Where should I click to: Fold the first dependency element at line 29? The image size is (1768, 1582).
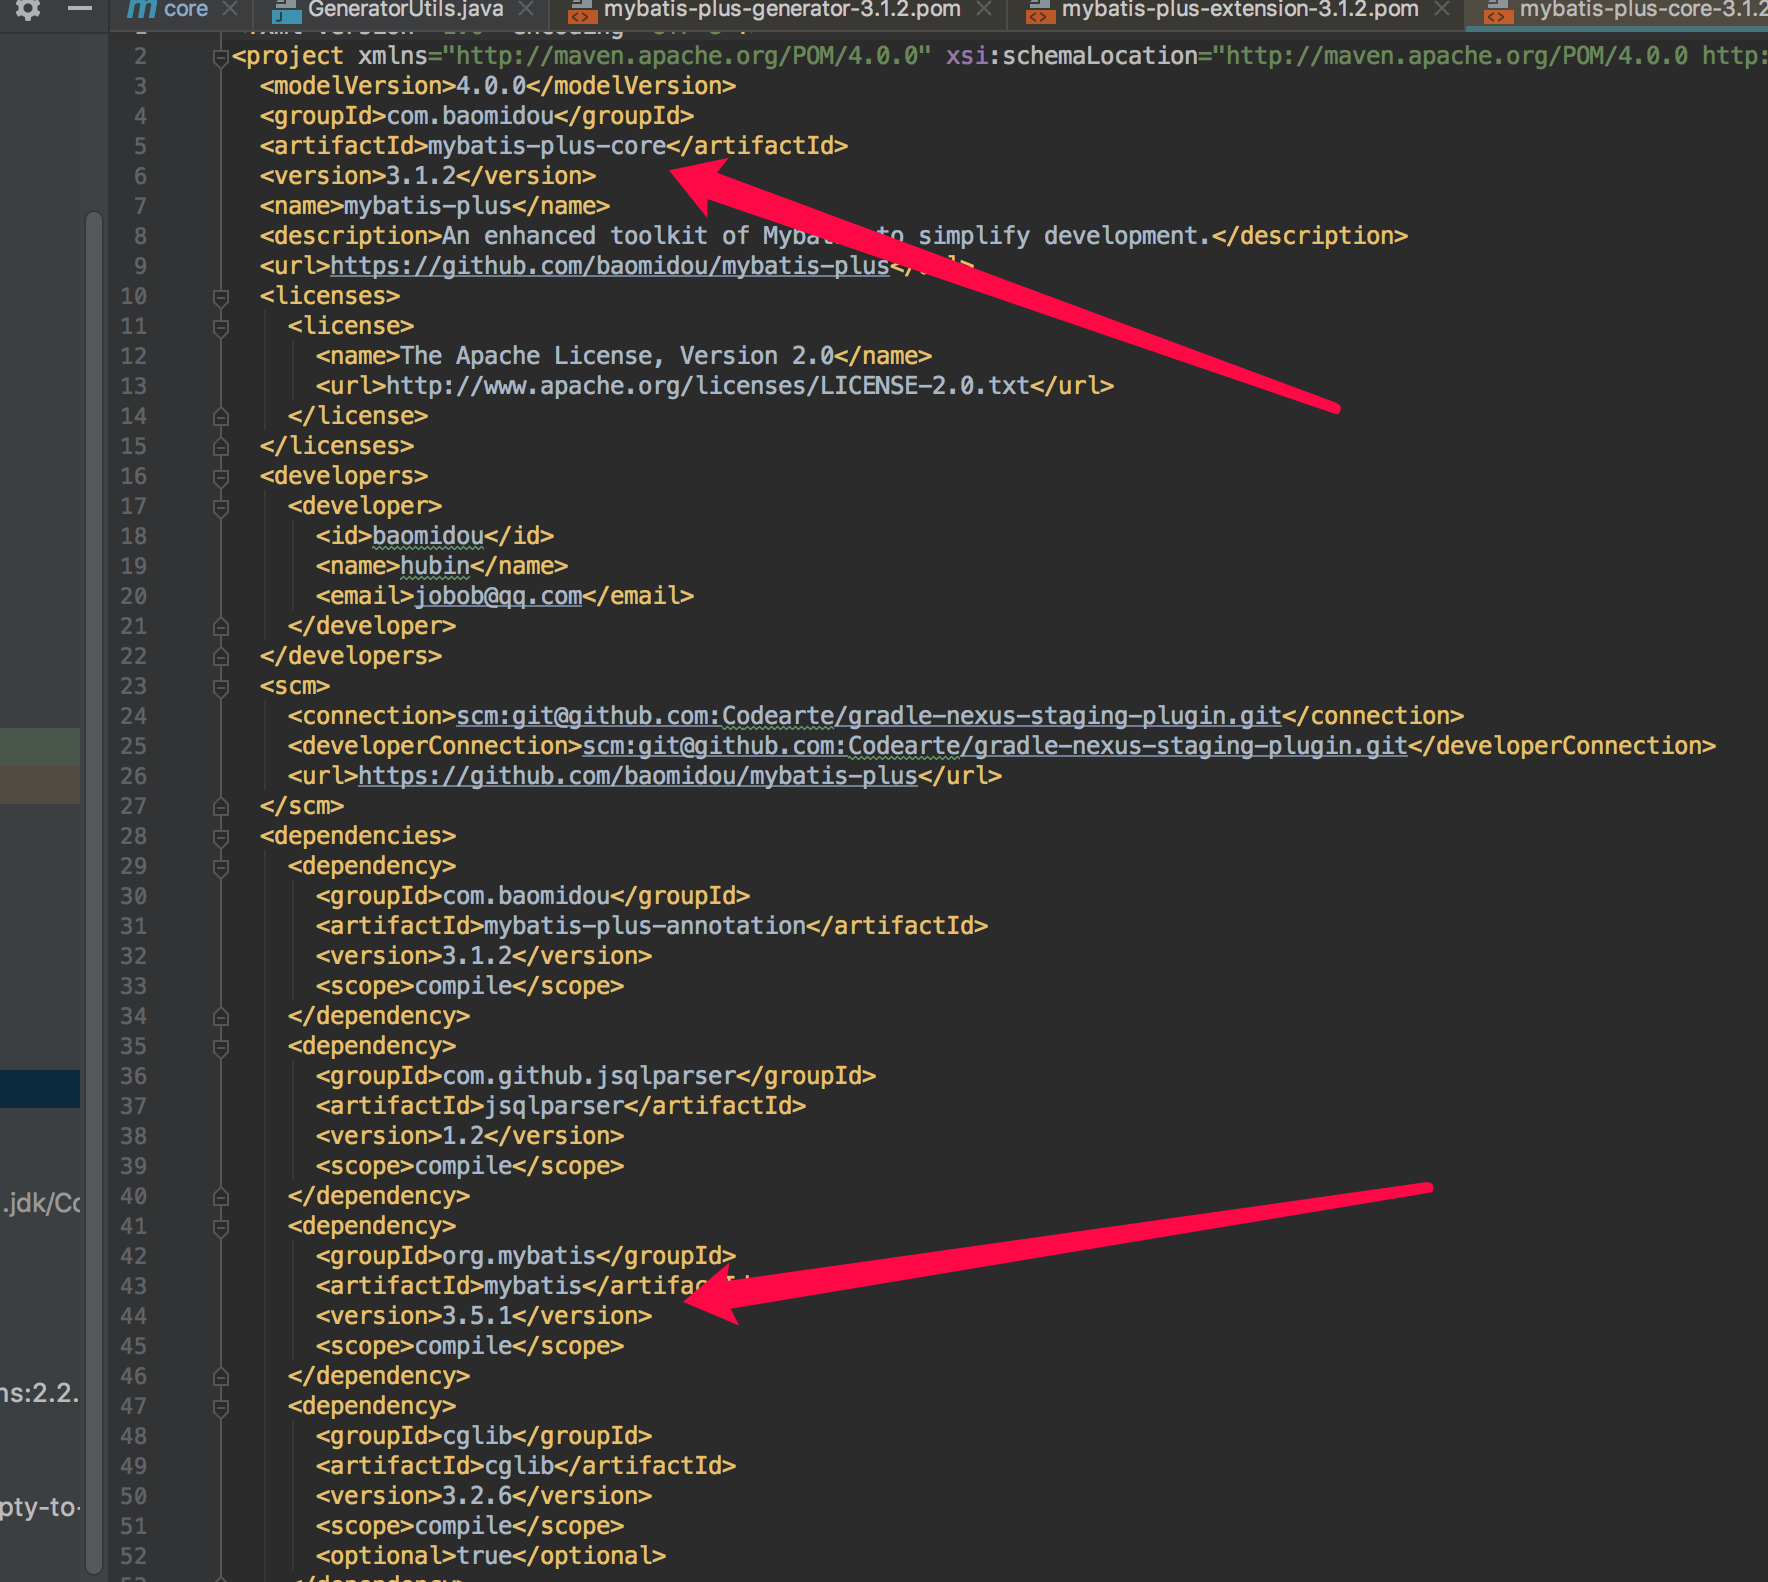point(219,866)
